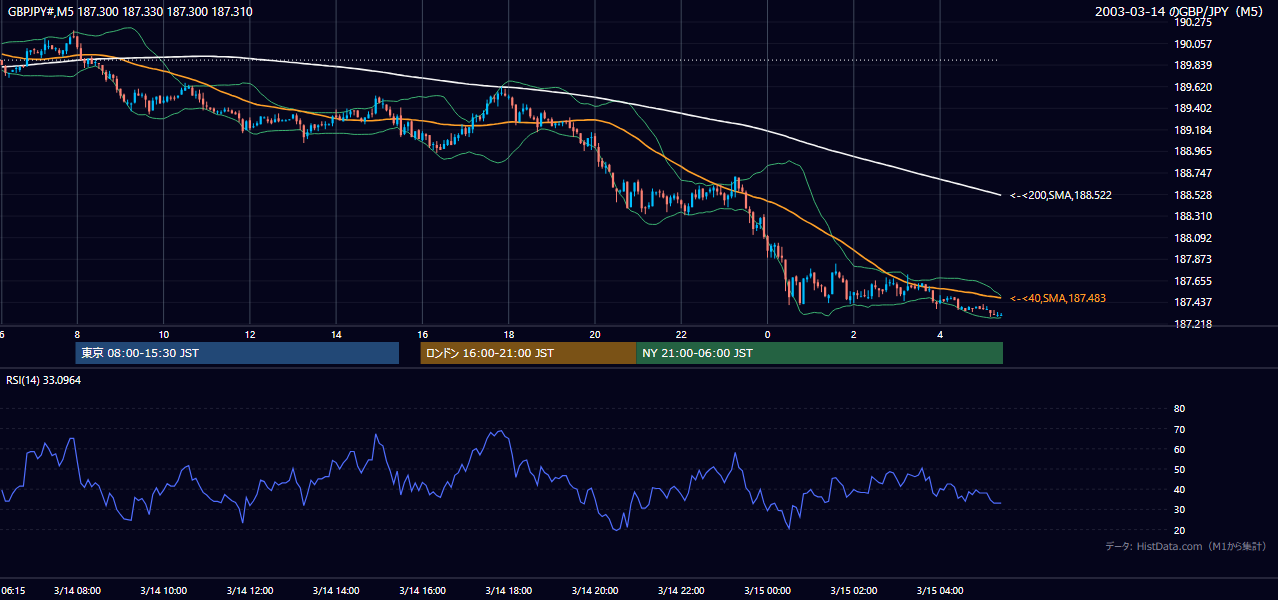The image size is (1278, 600).
Task: Click the 3/14 10:00 date label
Action: [x=163, y=590]
